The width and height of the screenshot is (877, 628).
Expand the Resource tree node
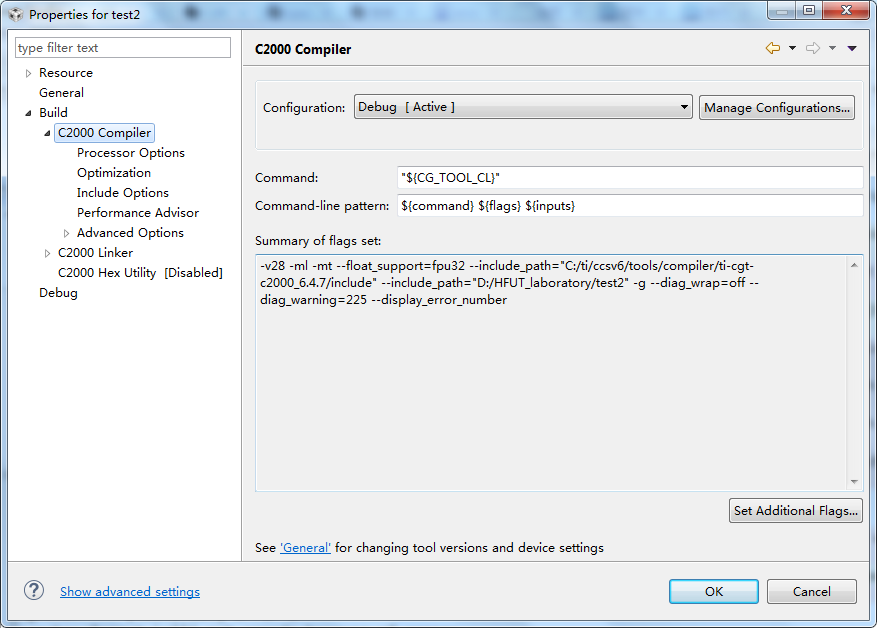pos(28,73)
